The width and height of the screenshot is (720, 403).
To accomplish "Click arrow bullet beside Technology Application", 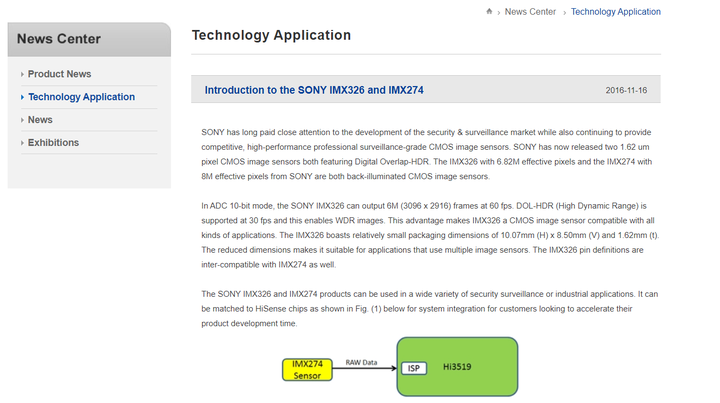I will (x=22, y=97).
